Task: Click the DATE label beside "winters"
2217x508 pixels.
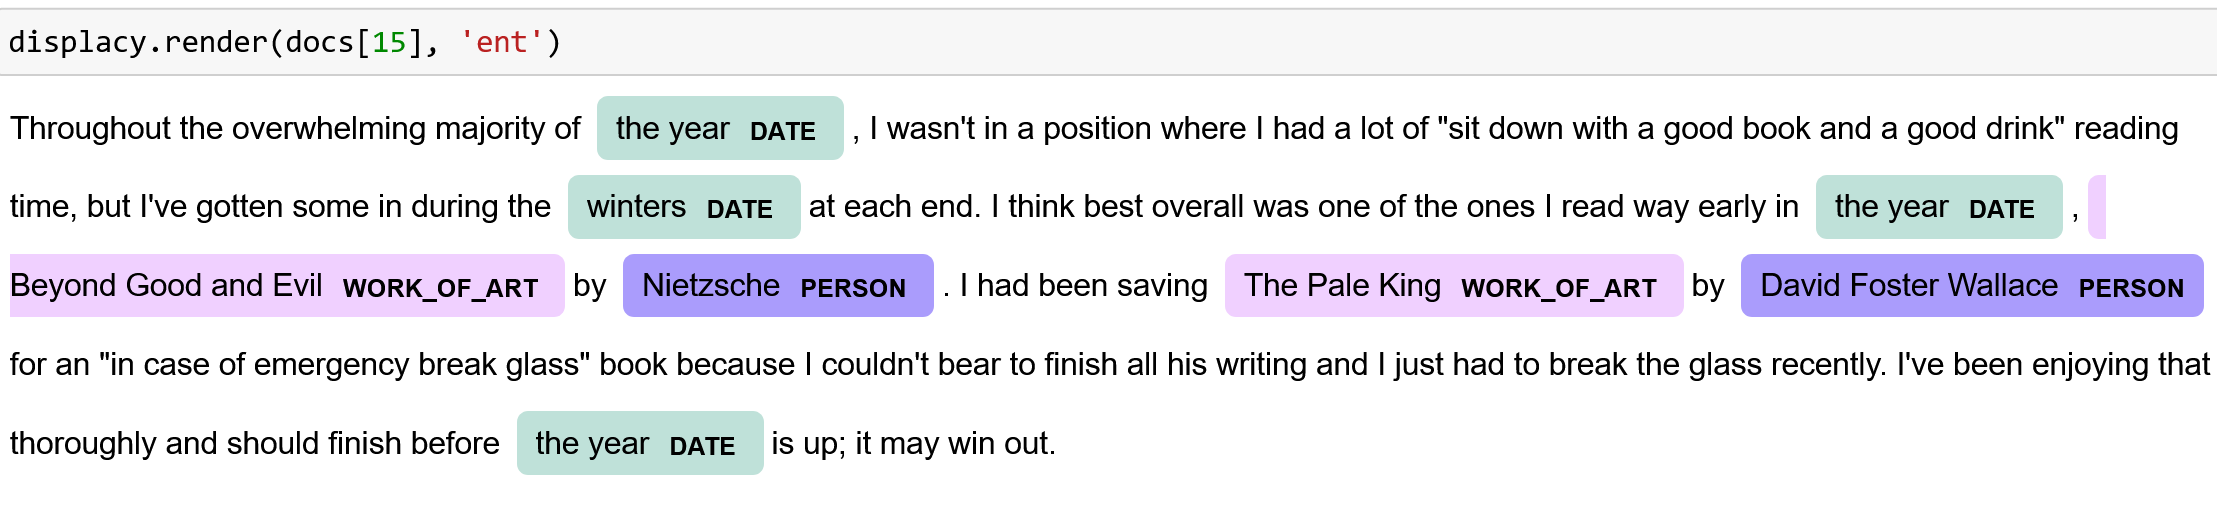Action: [x=739, y=210]
